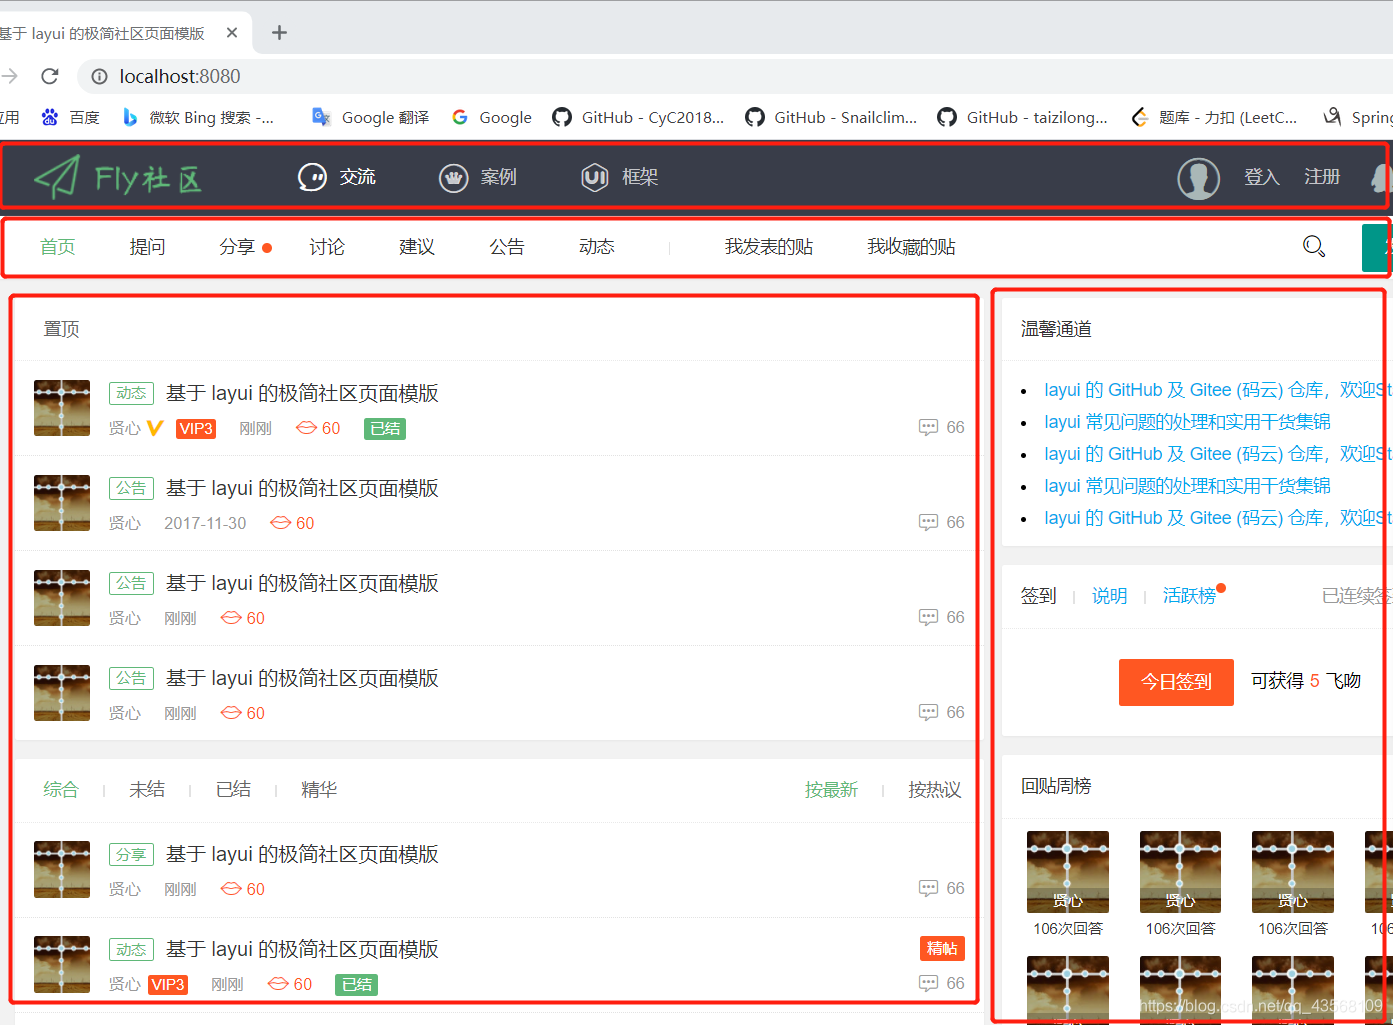Open the 框架 section in header
Viewport: 1393px width, 1025px height.
[620, 177]
